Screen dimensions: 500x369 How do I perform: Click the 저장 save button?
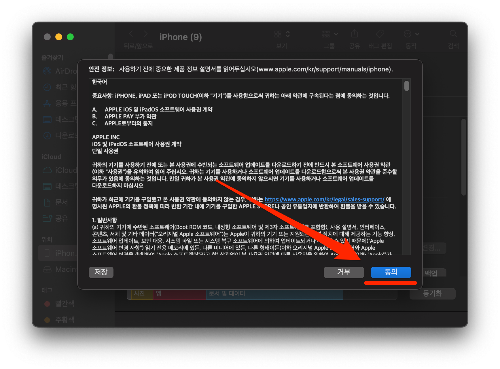pyautogui.click(x=101, y=272)
